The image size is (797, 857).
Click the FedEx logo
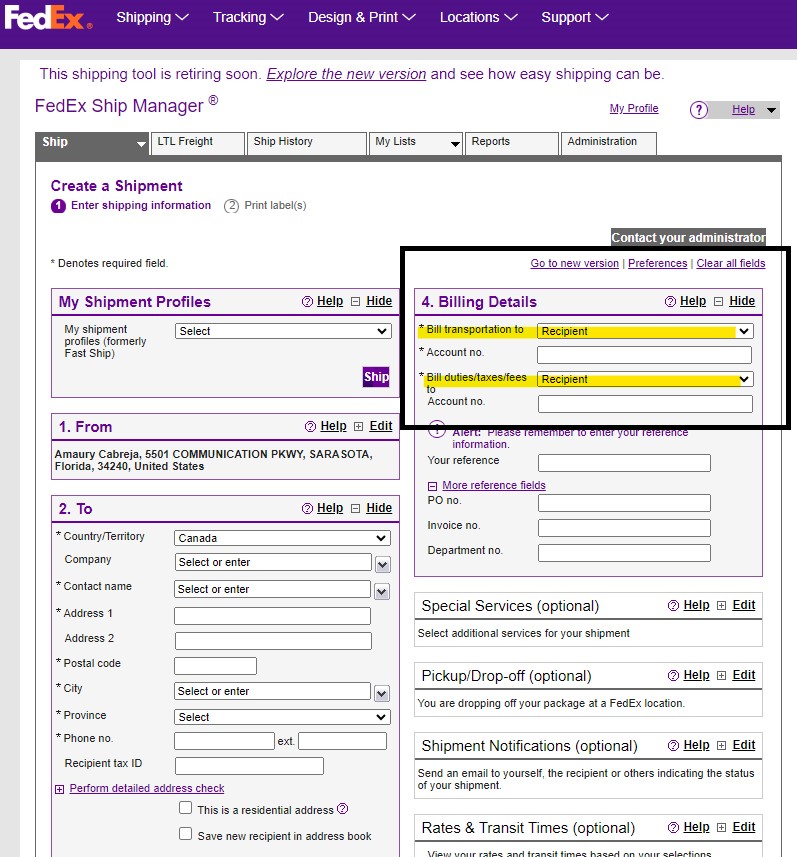click(47, 18)
